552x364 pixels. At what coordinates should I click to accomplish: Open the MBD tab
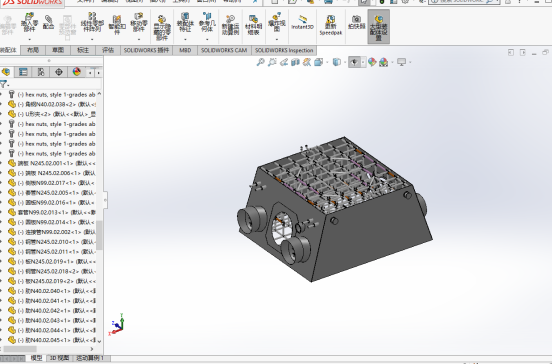tap(185, 50)
